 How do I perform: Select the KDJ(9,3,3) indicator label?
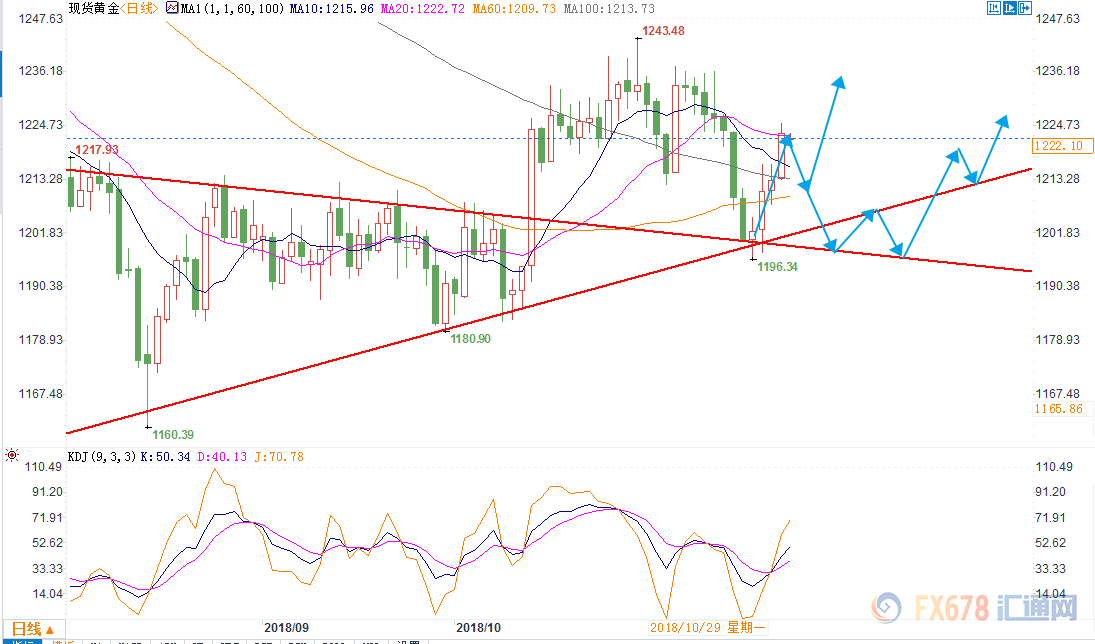pyautogui.click(x=101, y=457)
